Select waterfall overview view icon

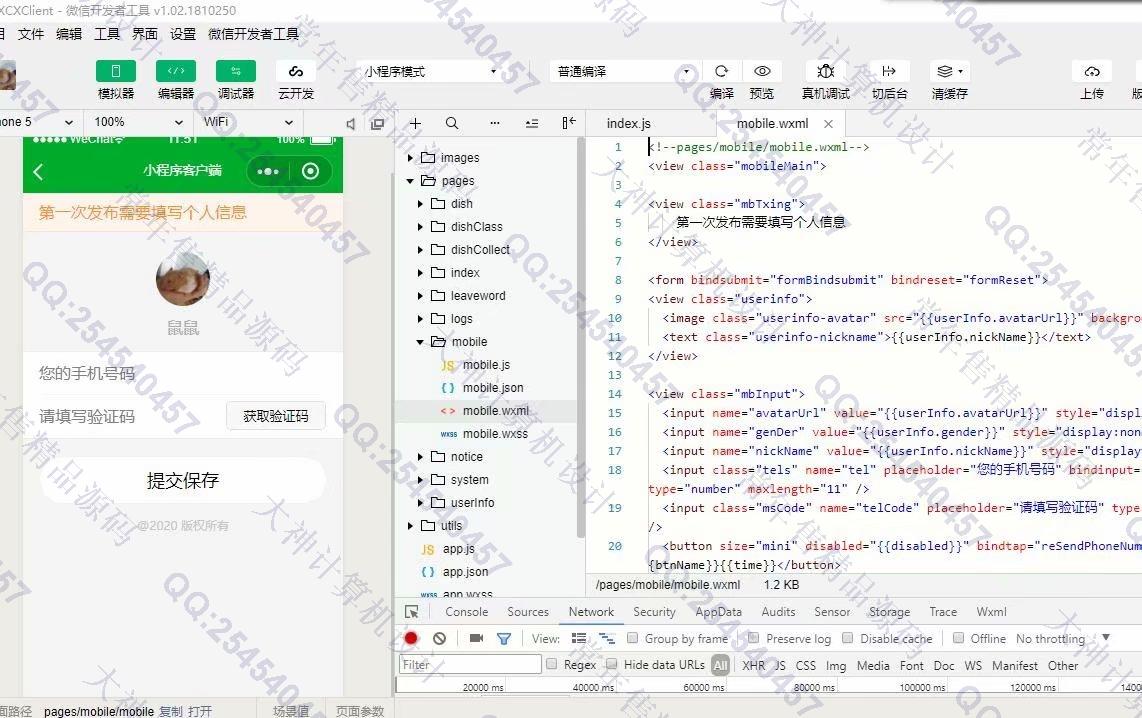pyautogui.click(x=607, y=639)
